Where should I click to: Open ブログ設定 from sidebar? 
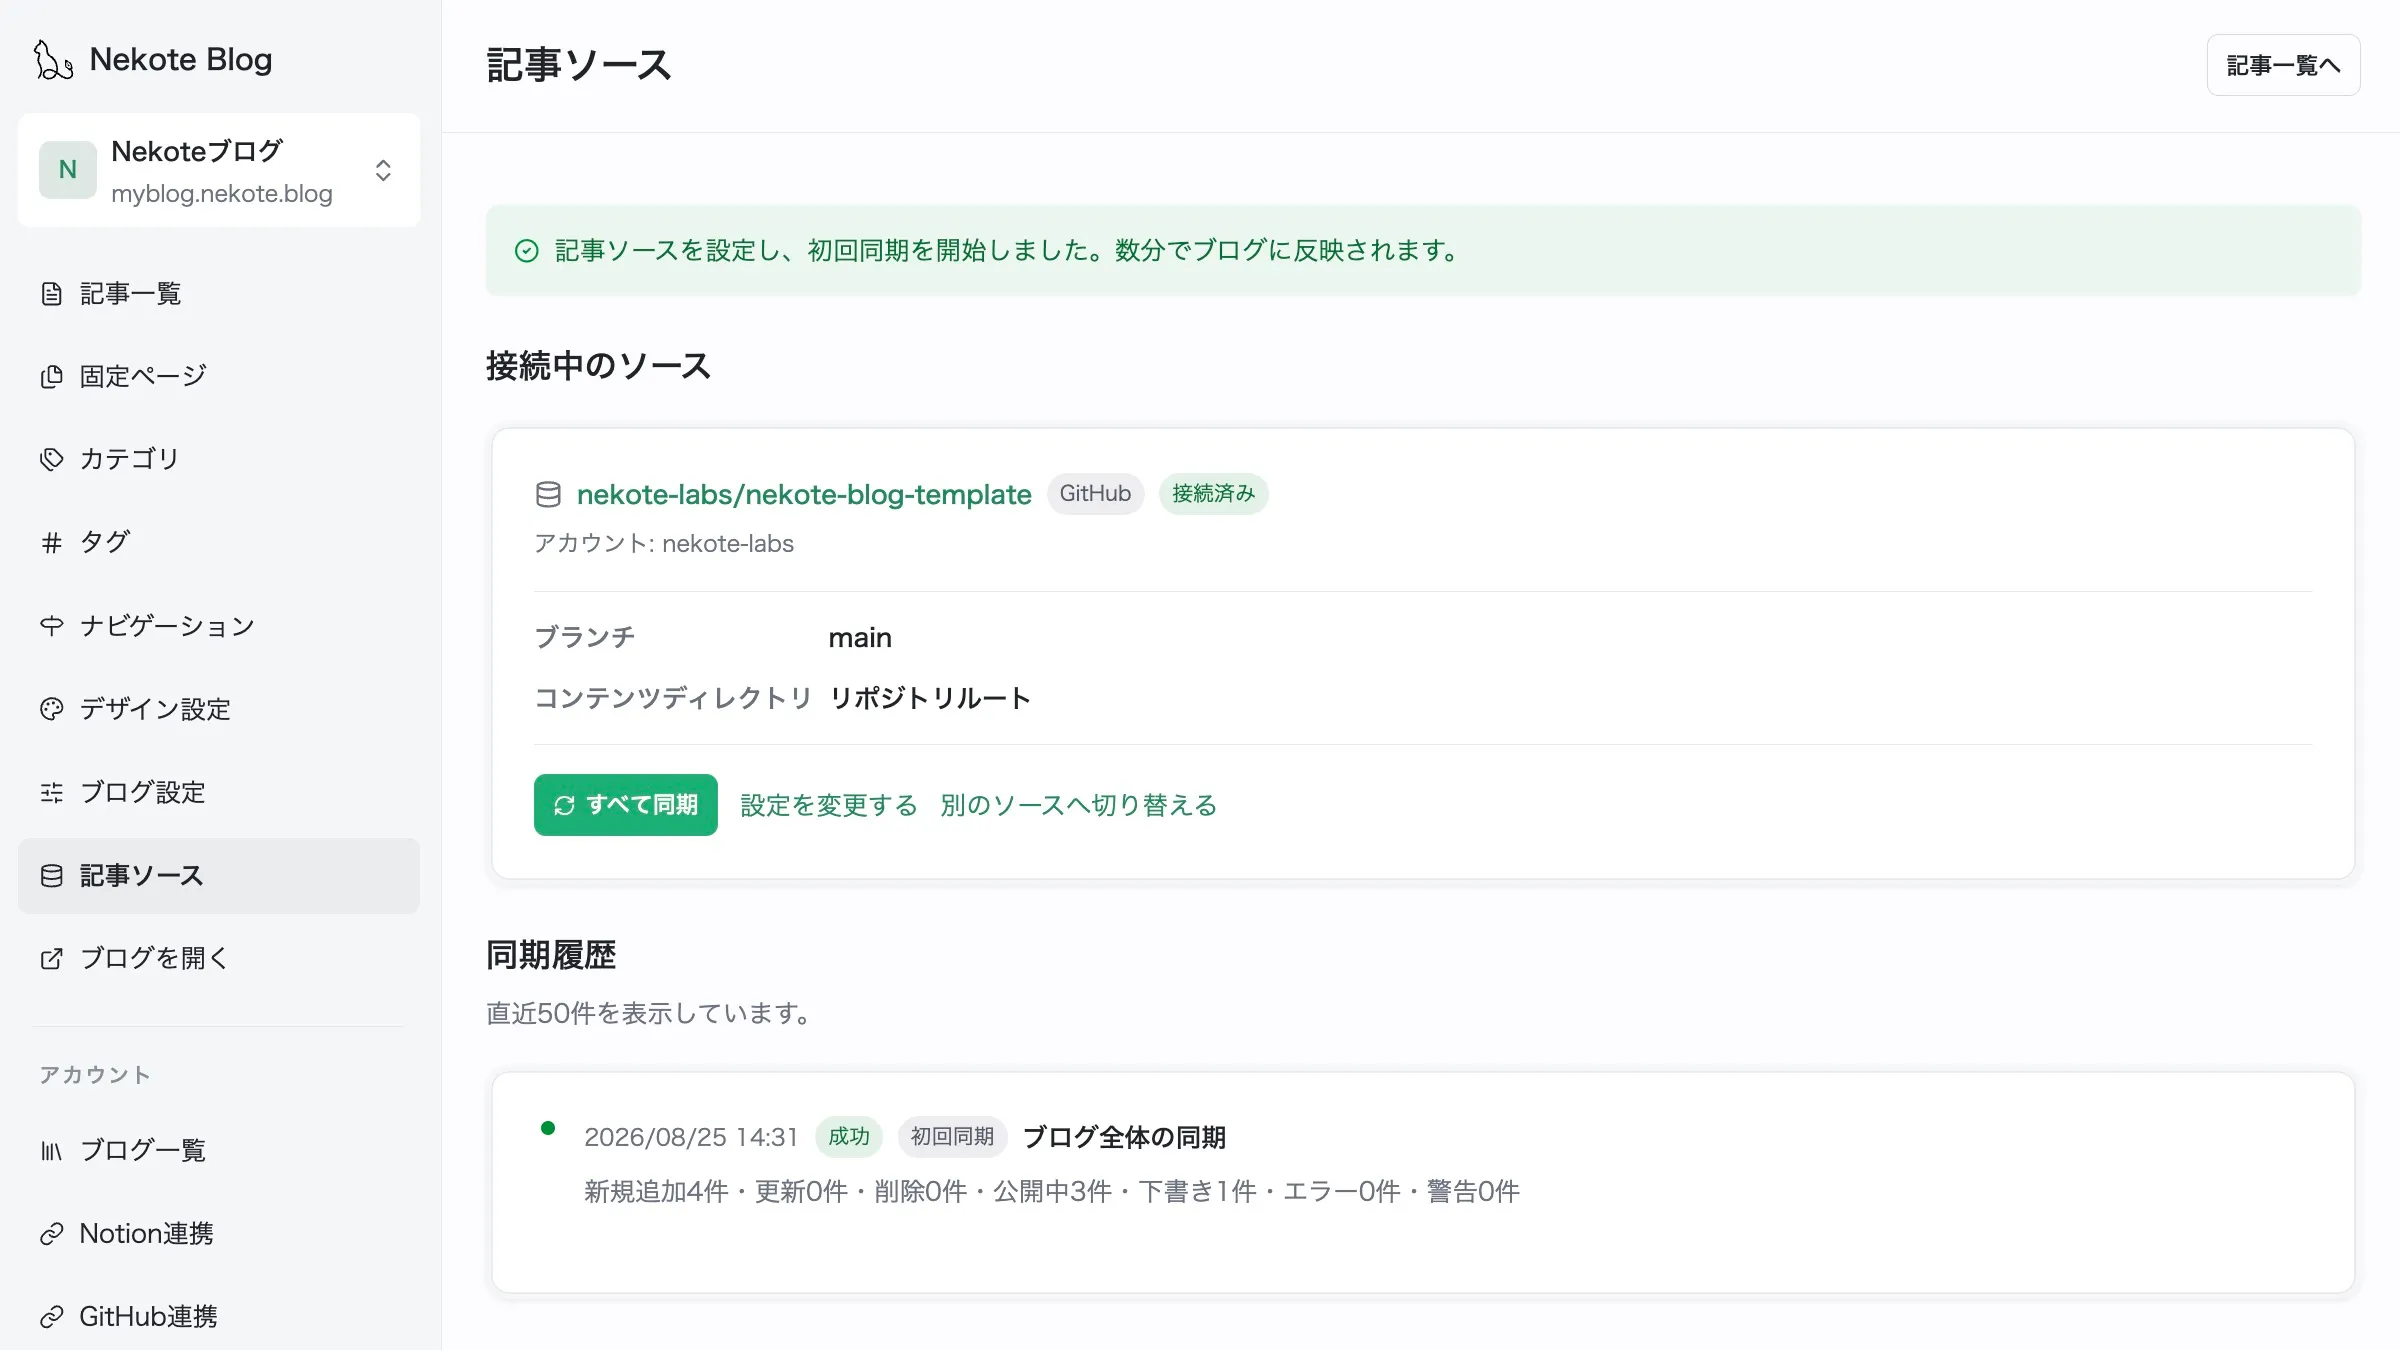(219, 792)
